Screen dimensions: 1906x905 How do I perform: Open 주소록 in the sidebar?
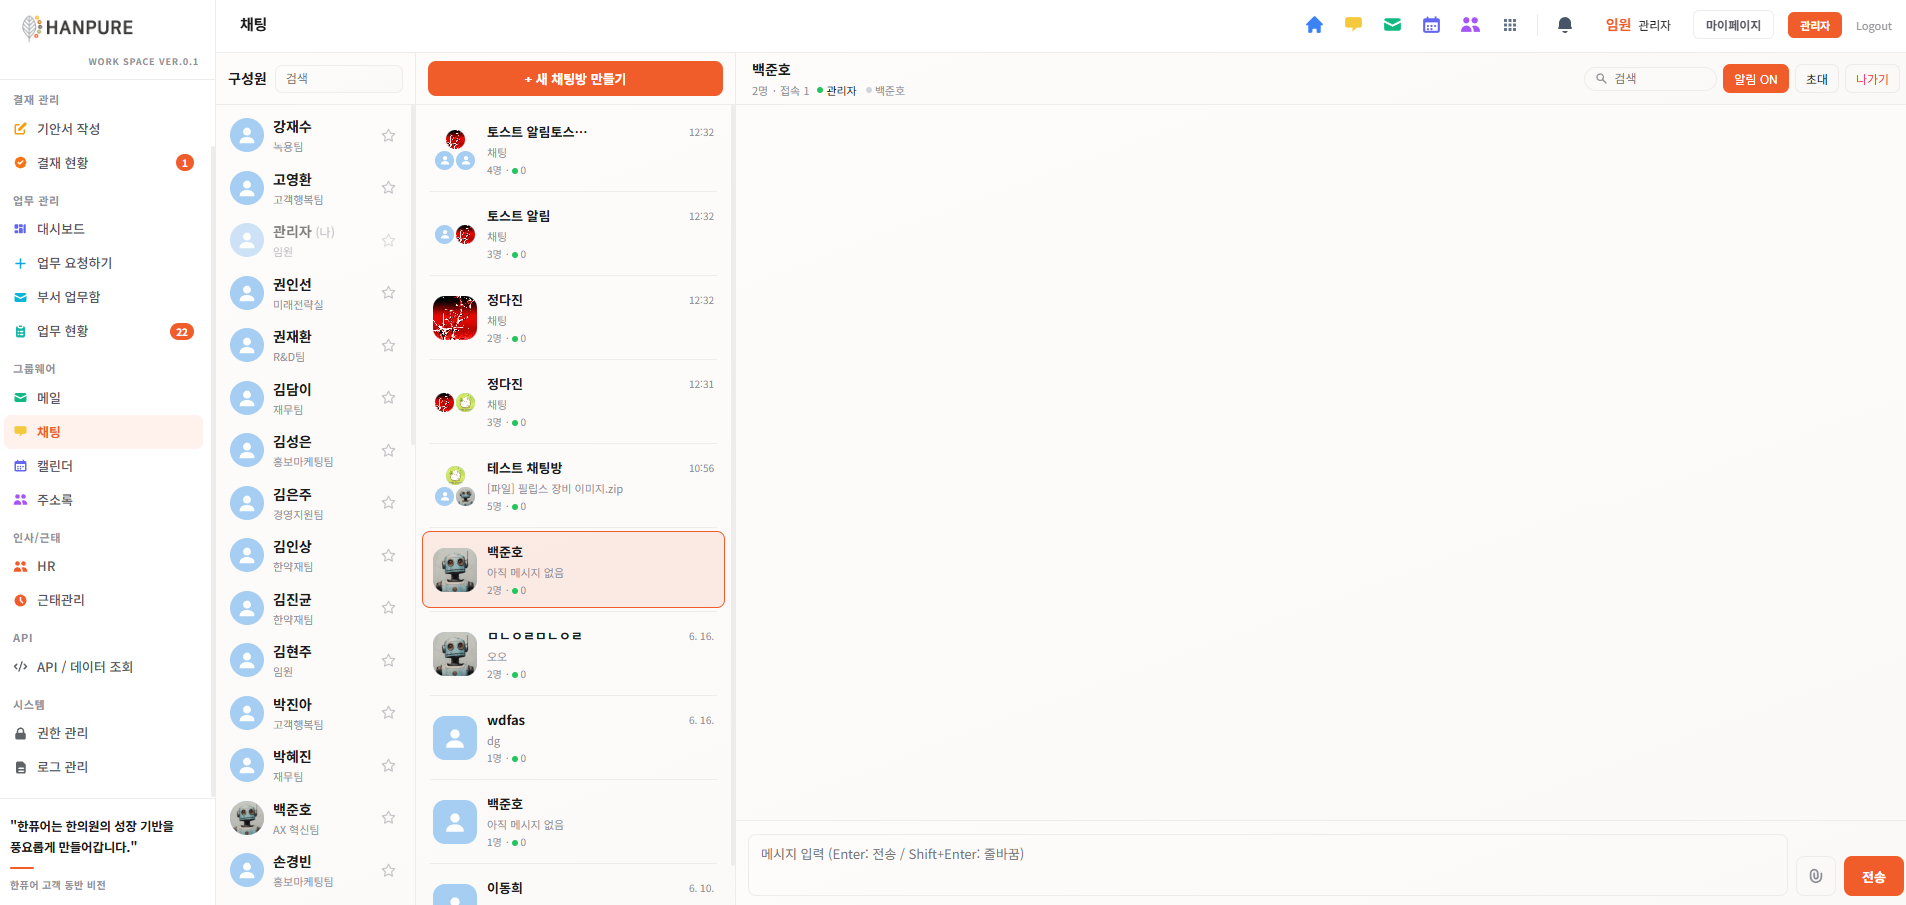(104, 500)
